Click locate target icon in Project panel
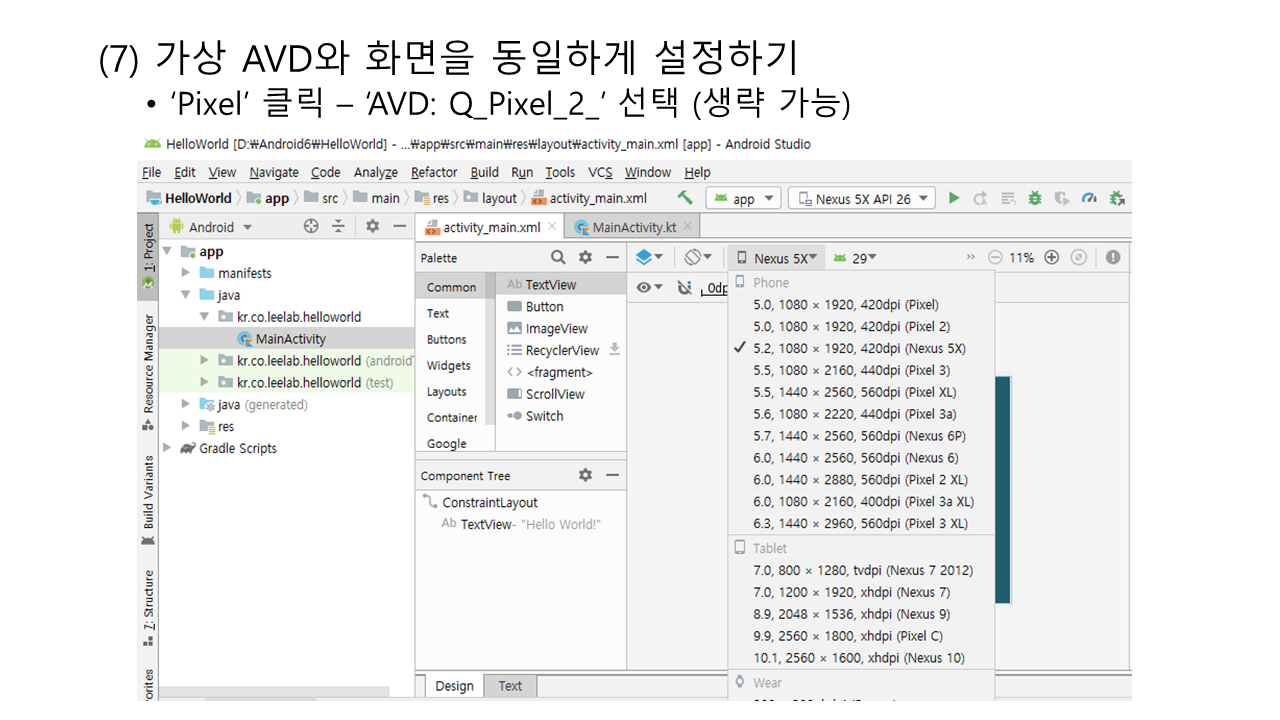1280x720 pixels. (311, 227)
